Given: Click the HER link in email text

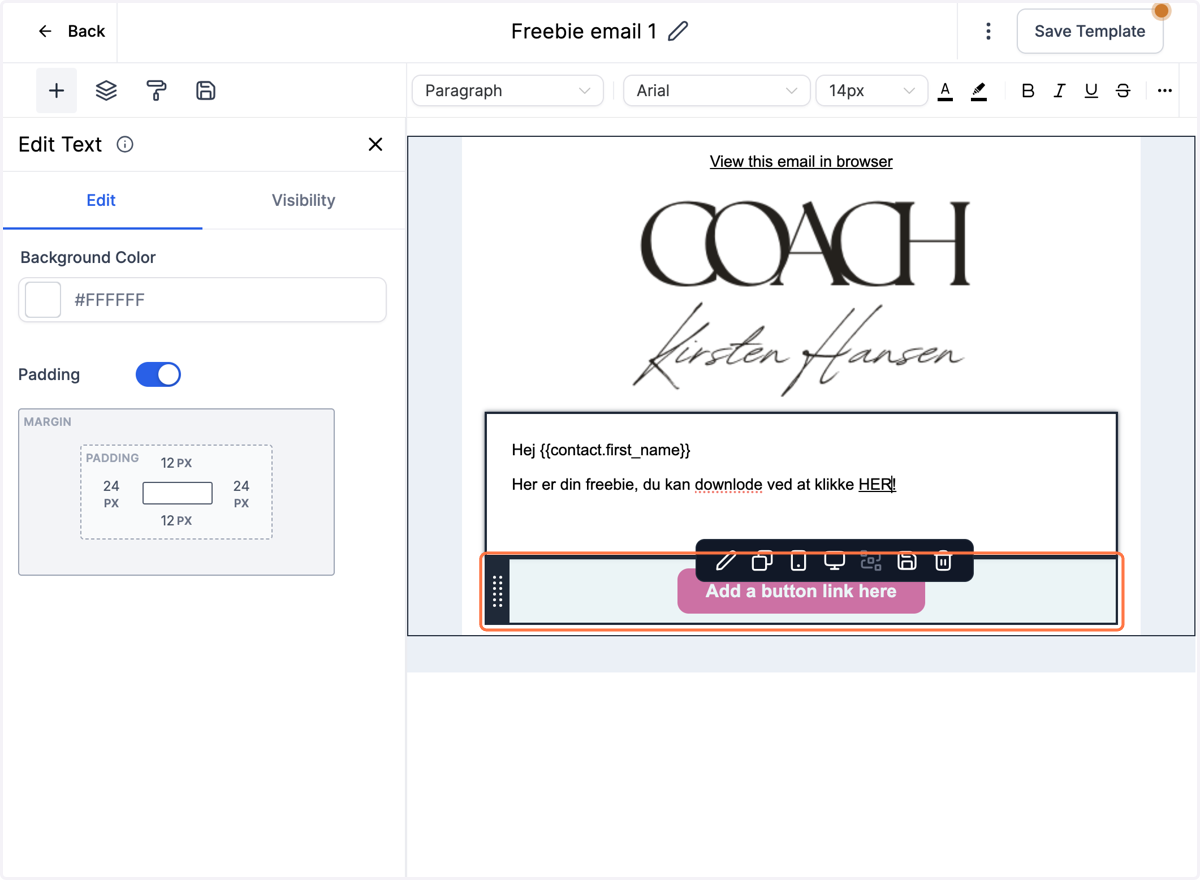Looking at the screenshot, I should [875, 484].
